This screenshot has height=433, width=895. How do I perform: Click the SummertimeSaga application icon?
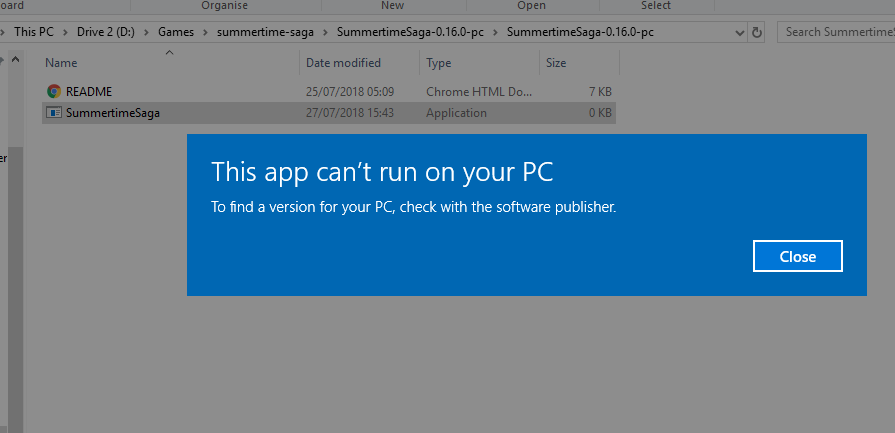[53, 113]
